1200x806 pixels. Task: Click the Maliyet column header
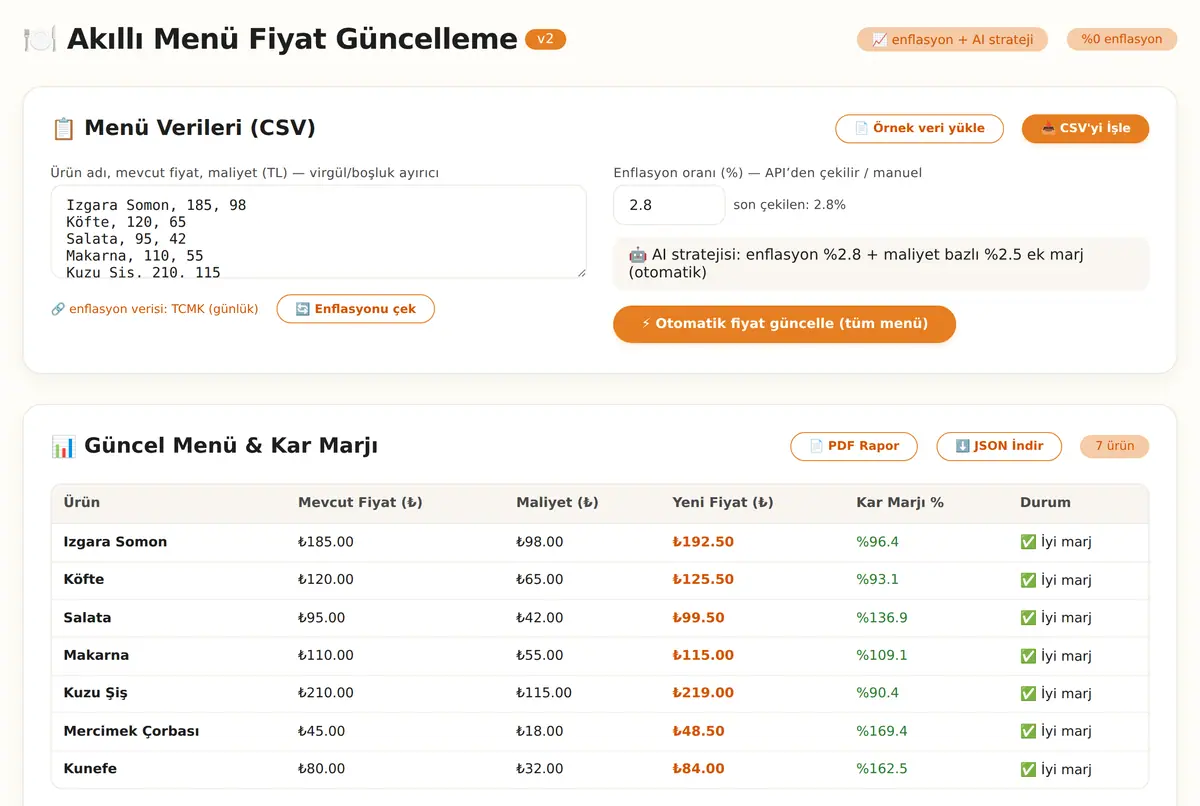coord(557,503)
